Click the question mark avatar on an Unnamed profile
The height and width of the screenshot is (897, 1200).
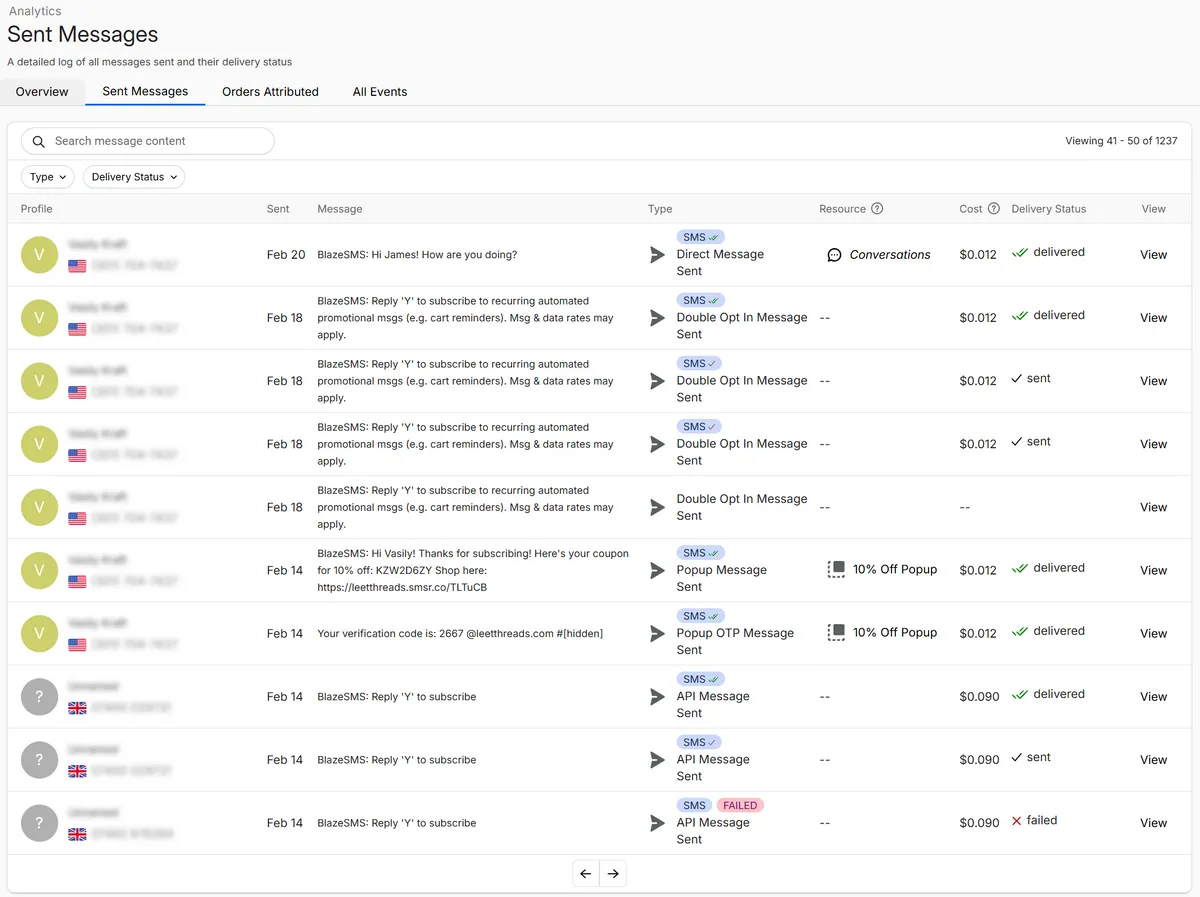39,696
